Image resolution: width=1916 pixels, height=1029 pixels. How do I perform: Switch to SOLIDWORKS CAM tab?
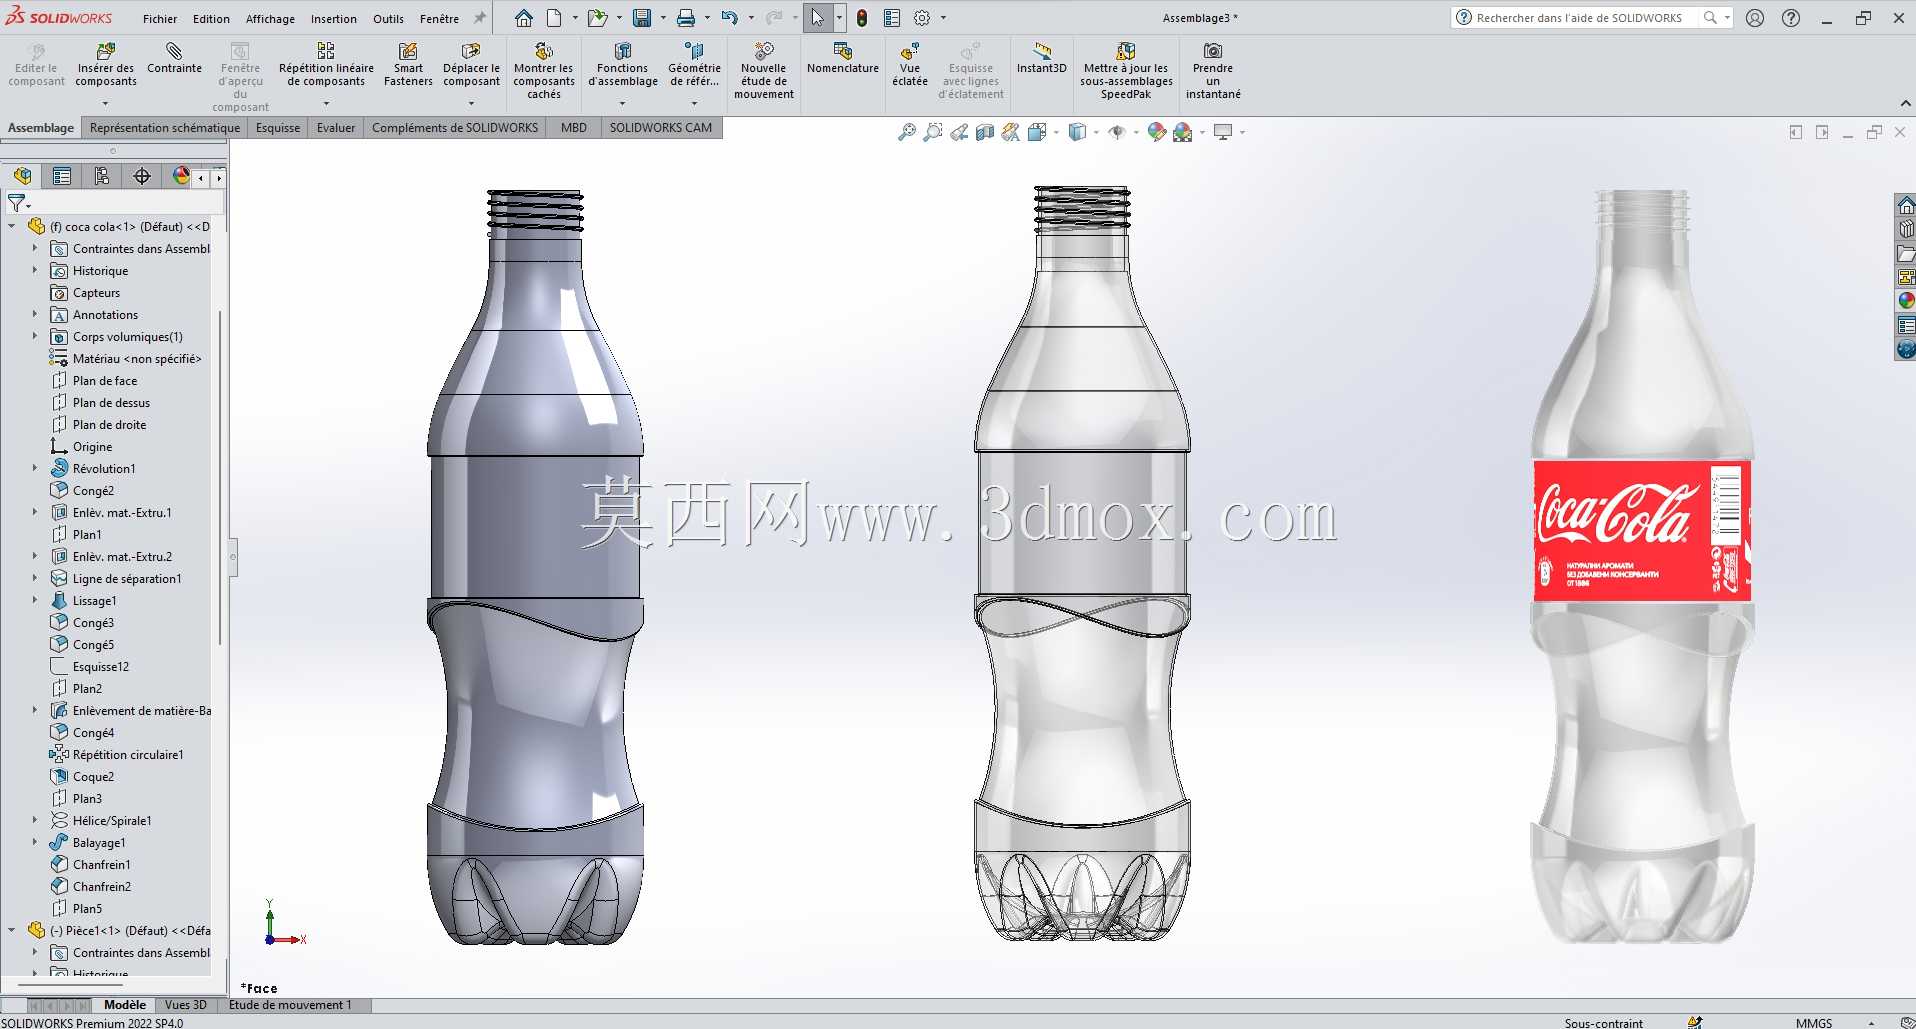(661, 127)
